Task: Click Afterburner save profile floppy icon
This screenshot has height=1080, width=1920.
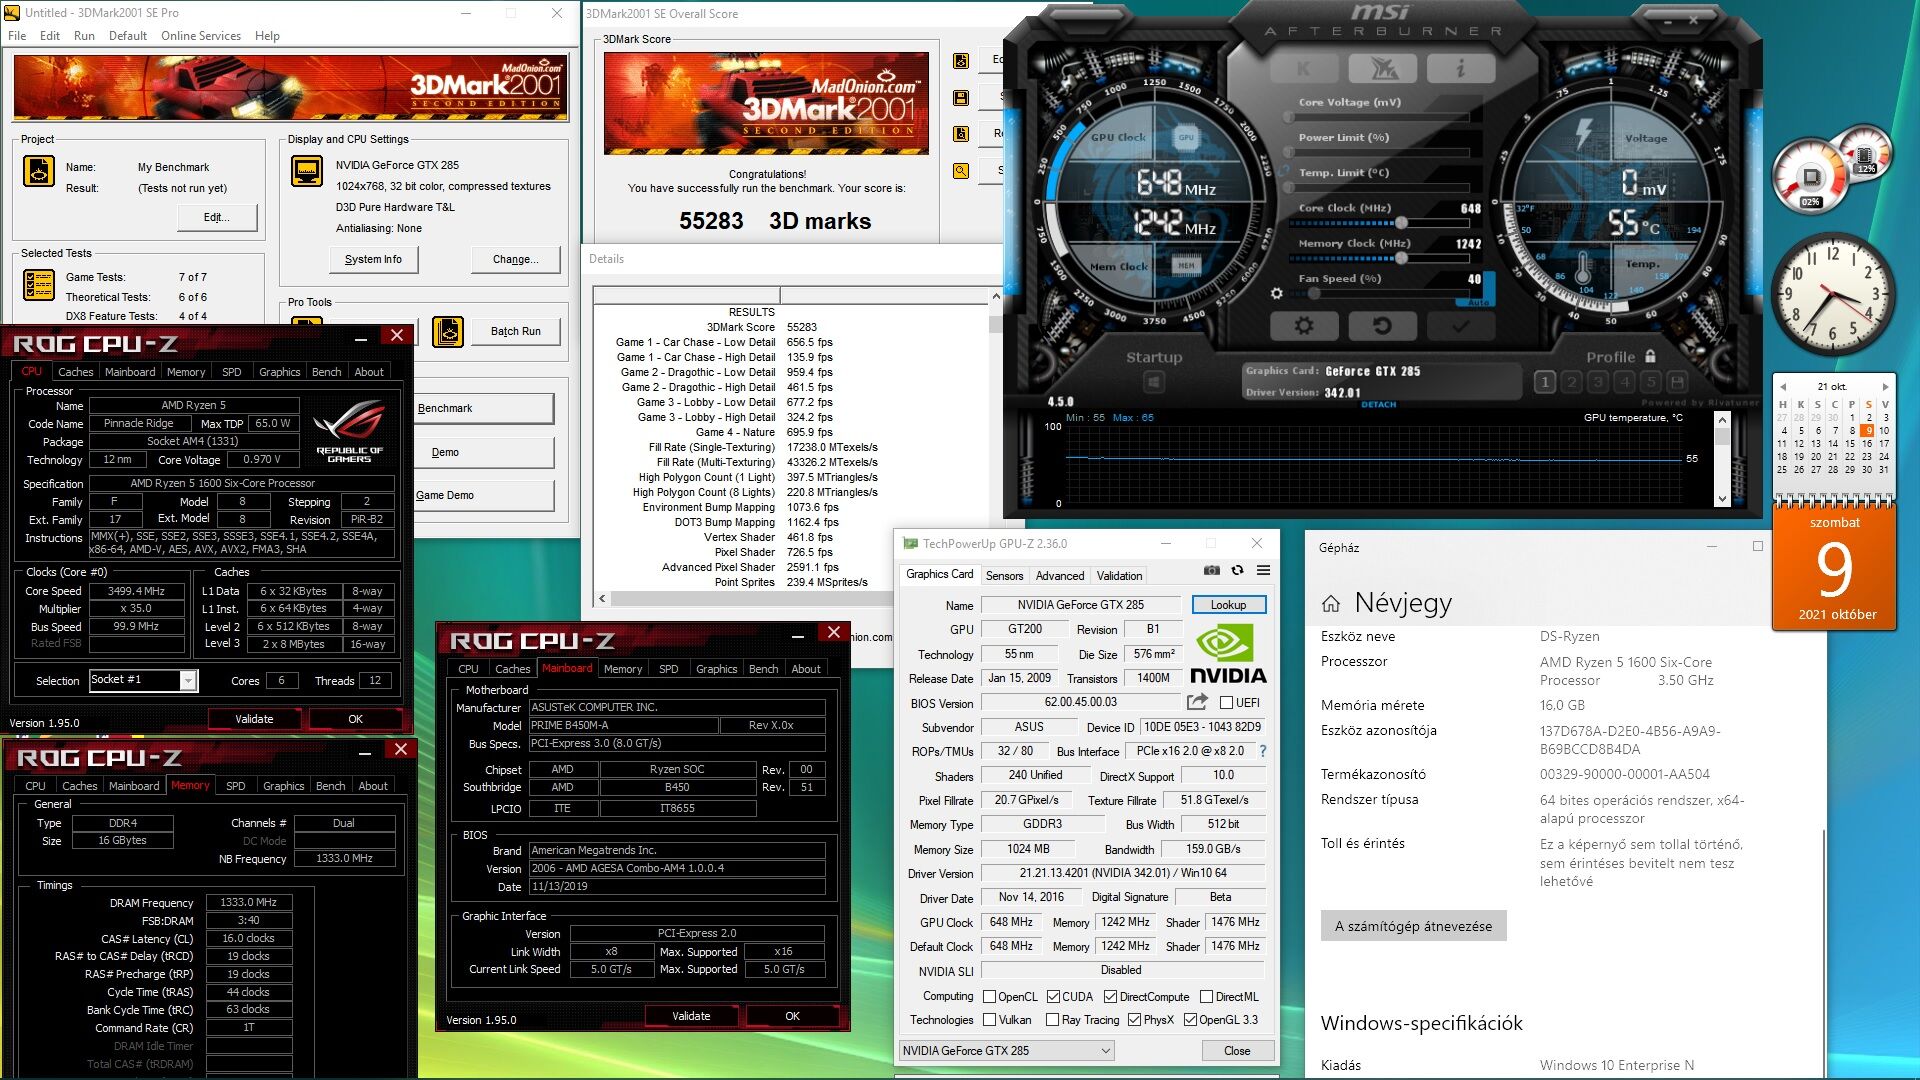Action: click(x=1677, y=382)
